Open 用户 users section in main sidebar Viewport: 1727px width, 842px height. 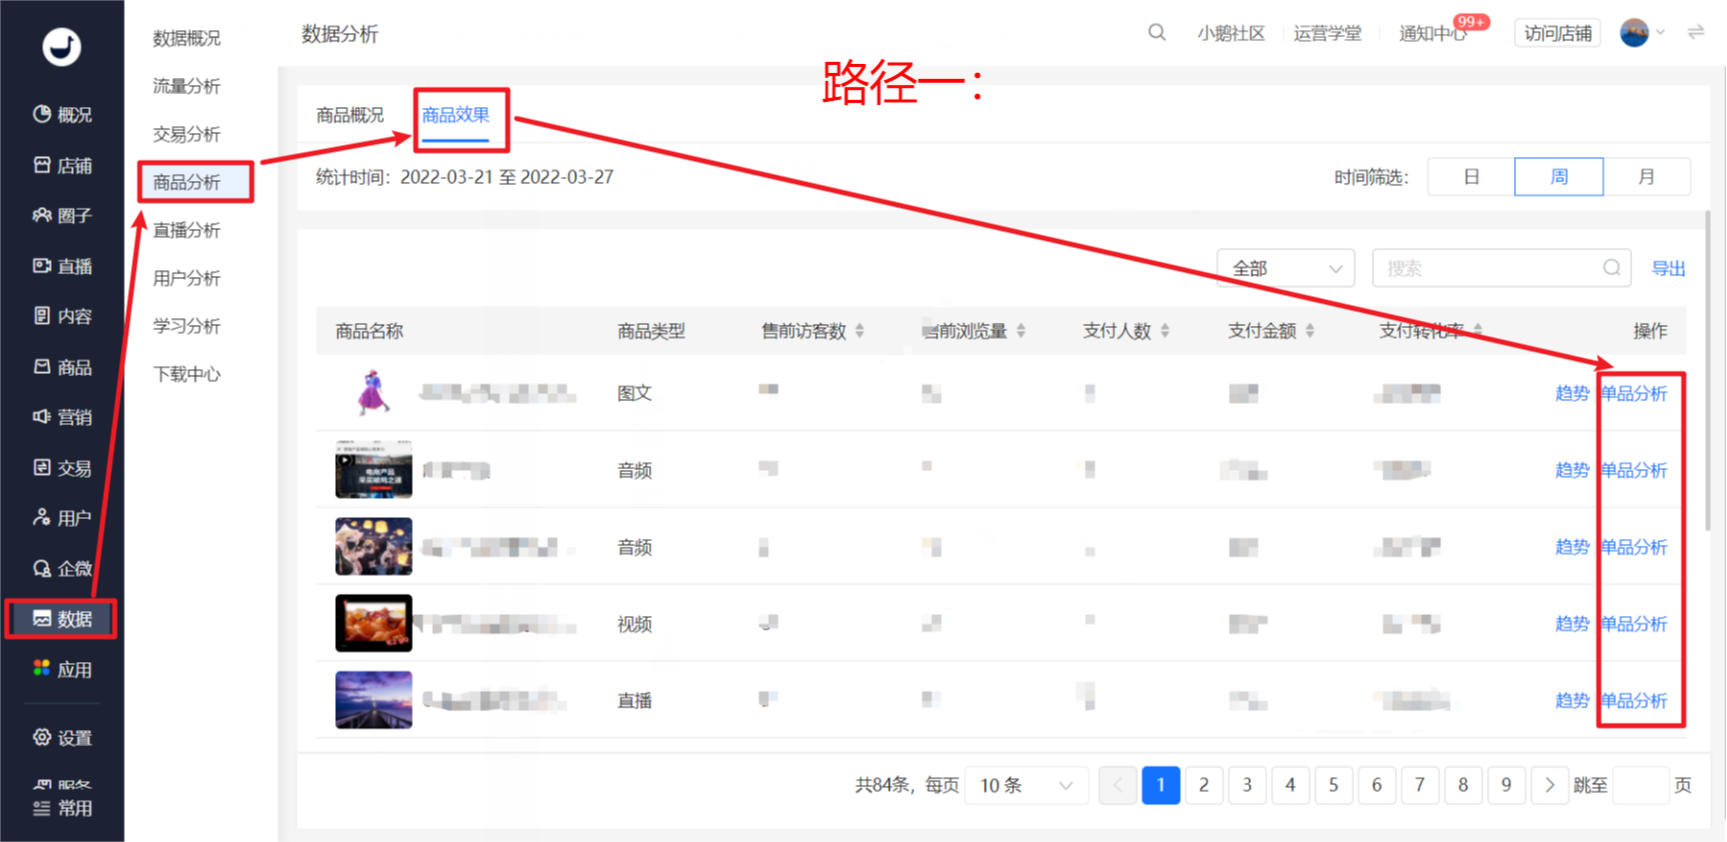tap(62, 518)
